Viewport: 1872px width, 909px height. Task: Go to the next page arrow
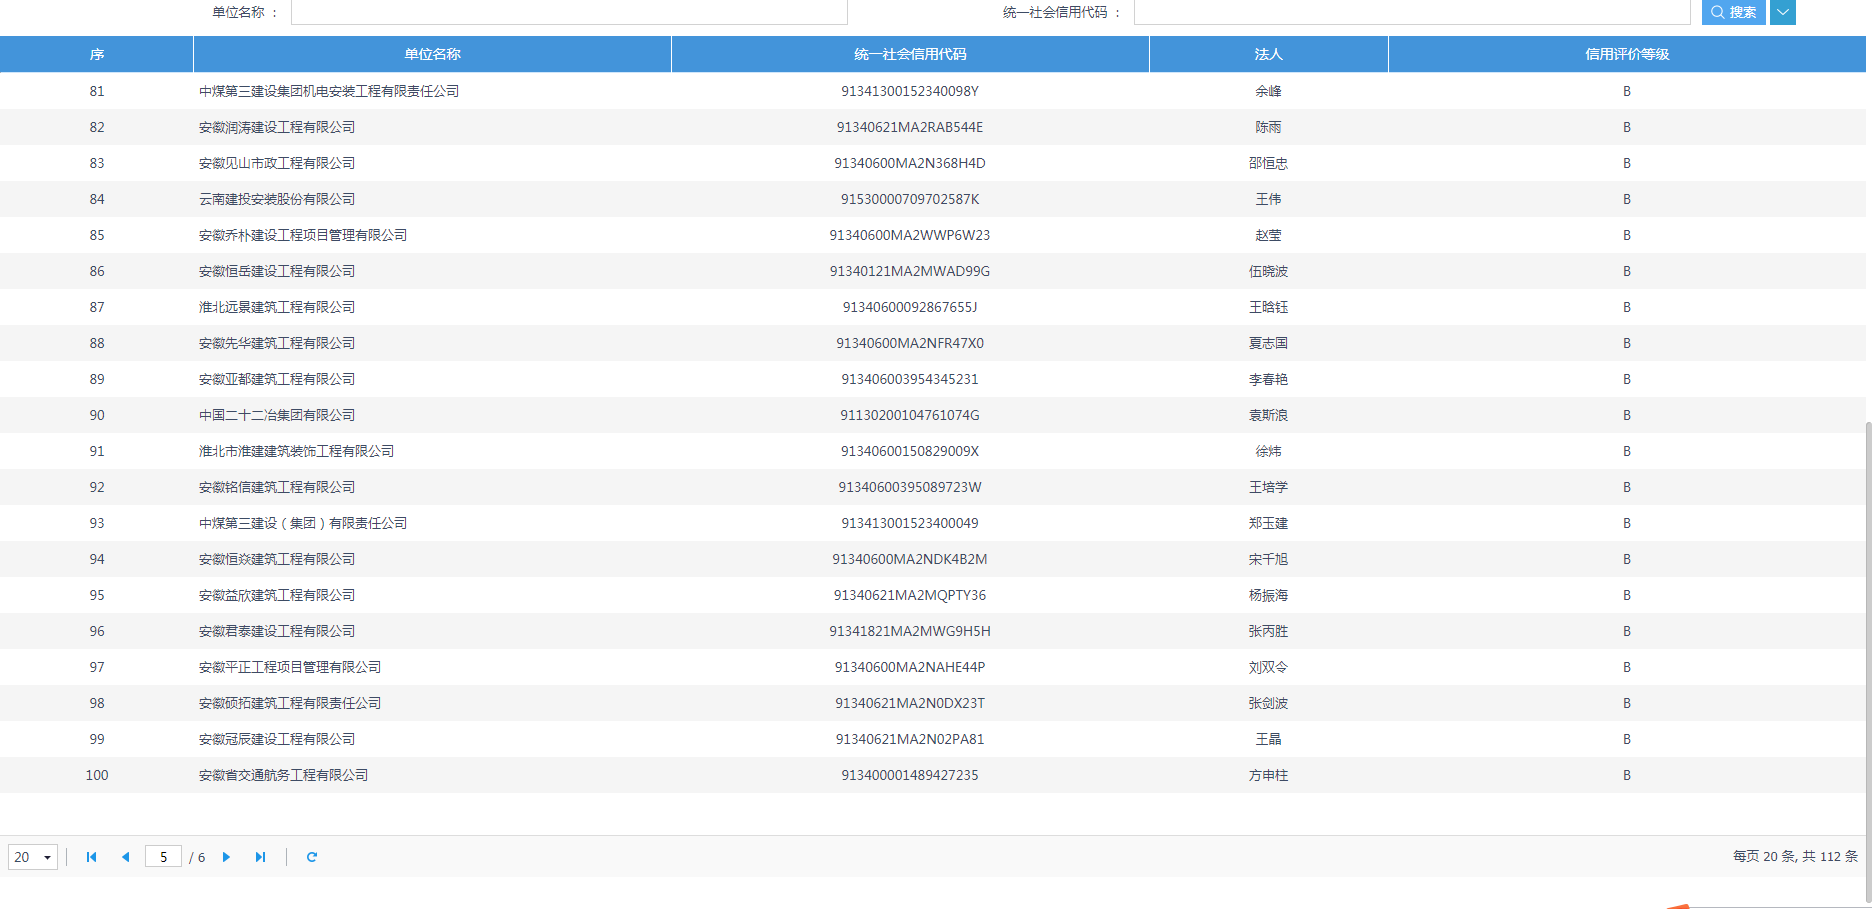click(x=227, y=857)
